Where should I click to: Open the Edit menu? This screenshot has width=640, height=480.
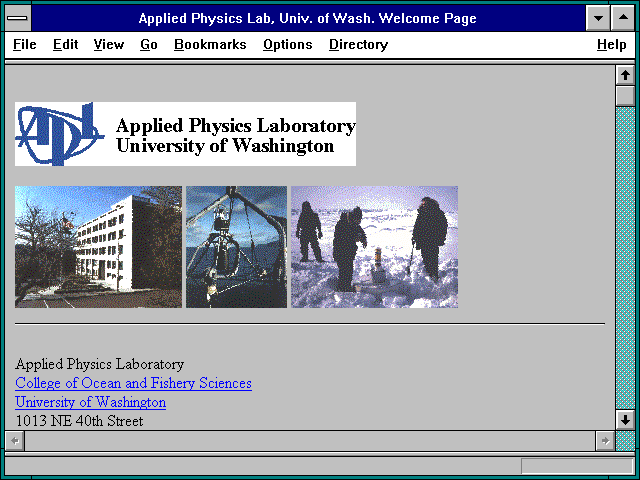pos(65,44)
